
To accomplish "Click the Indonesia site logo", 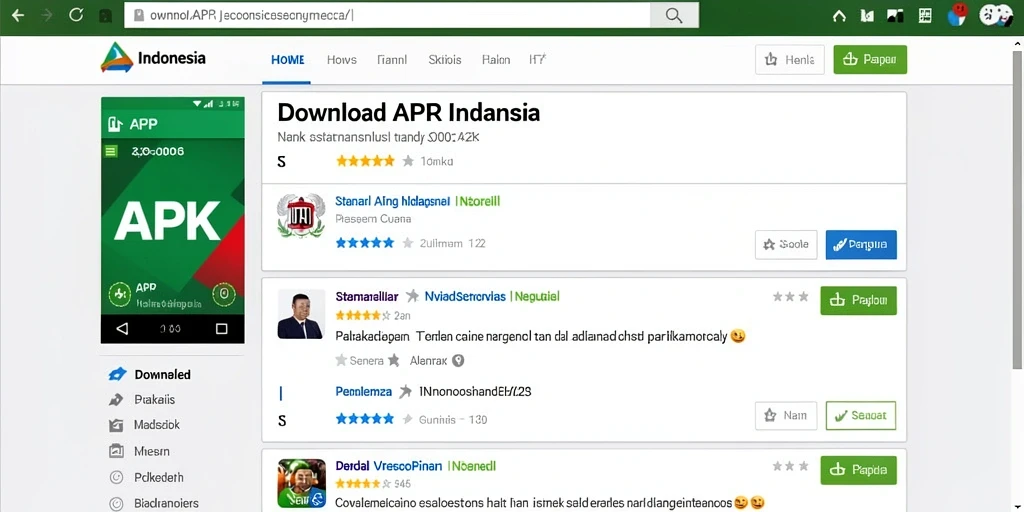I will point(153,58).
